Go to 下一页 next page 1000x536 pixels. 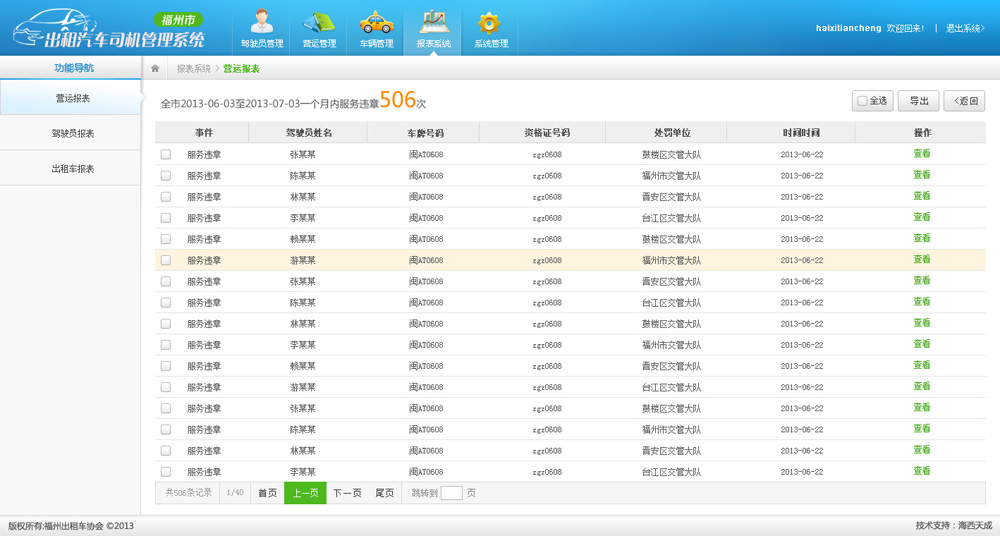[346, 493]
